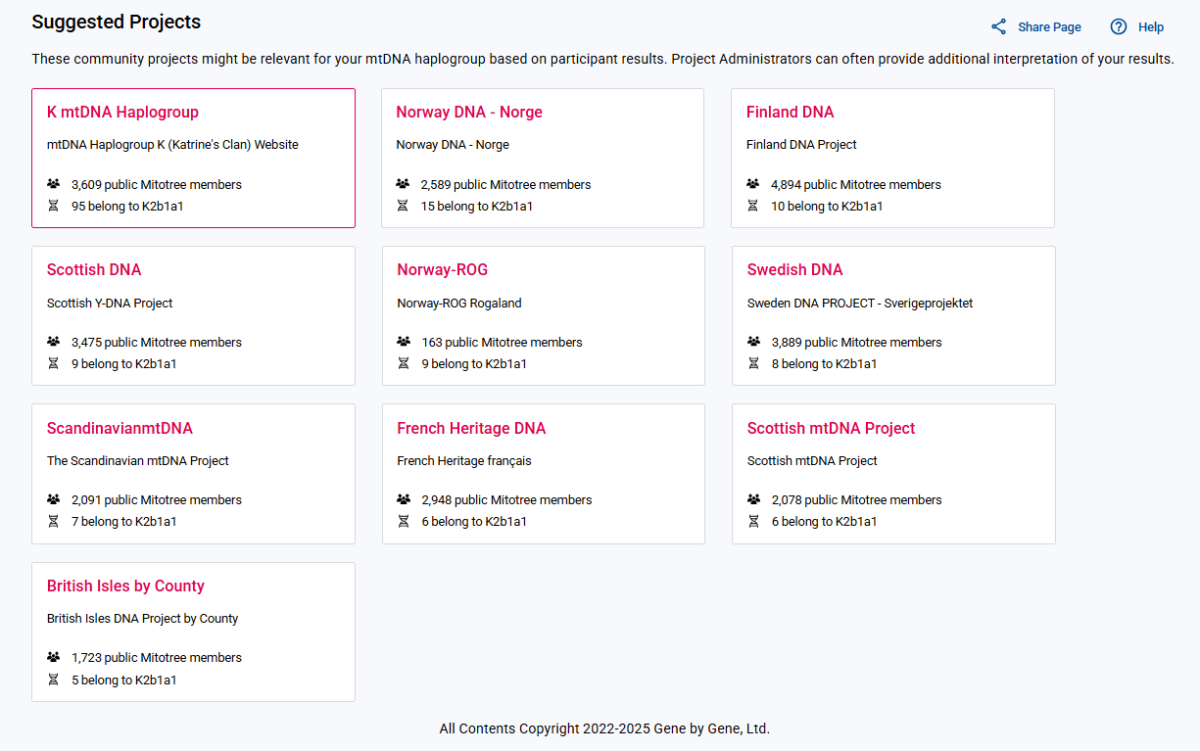Viewport: 1200px width, 751px height.
Task: Open the K mtDNA Haplogroup project
Action: [x=123, y=112]
